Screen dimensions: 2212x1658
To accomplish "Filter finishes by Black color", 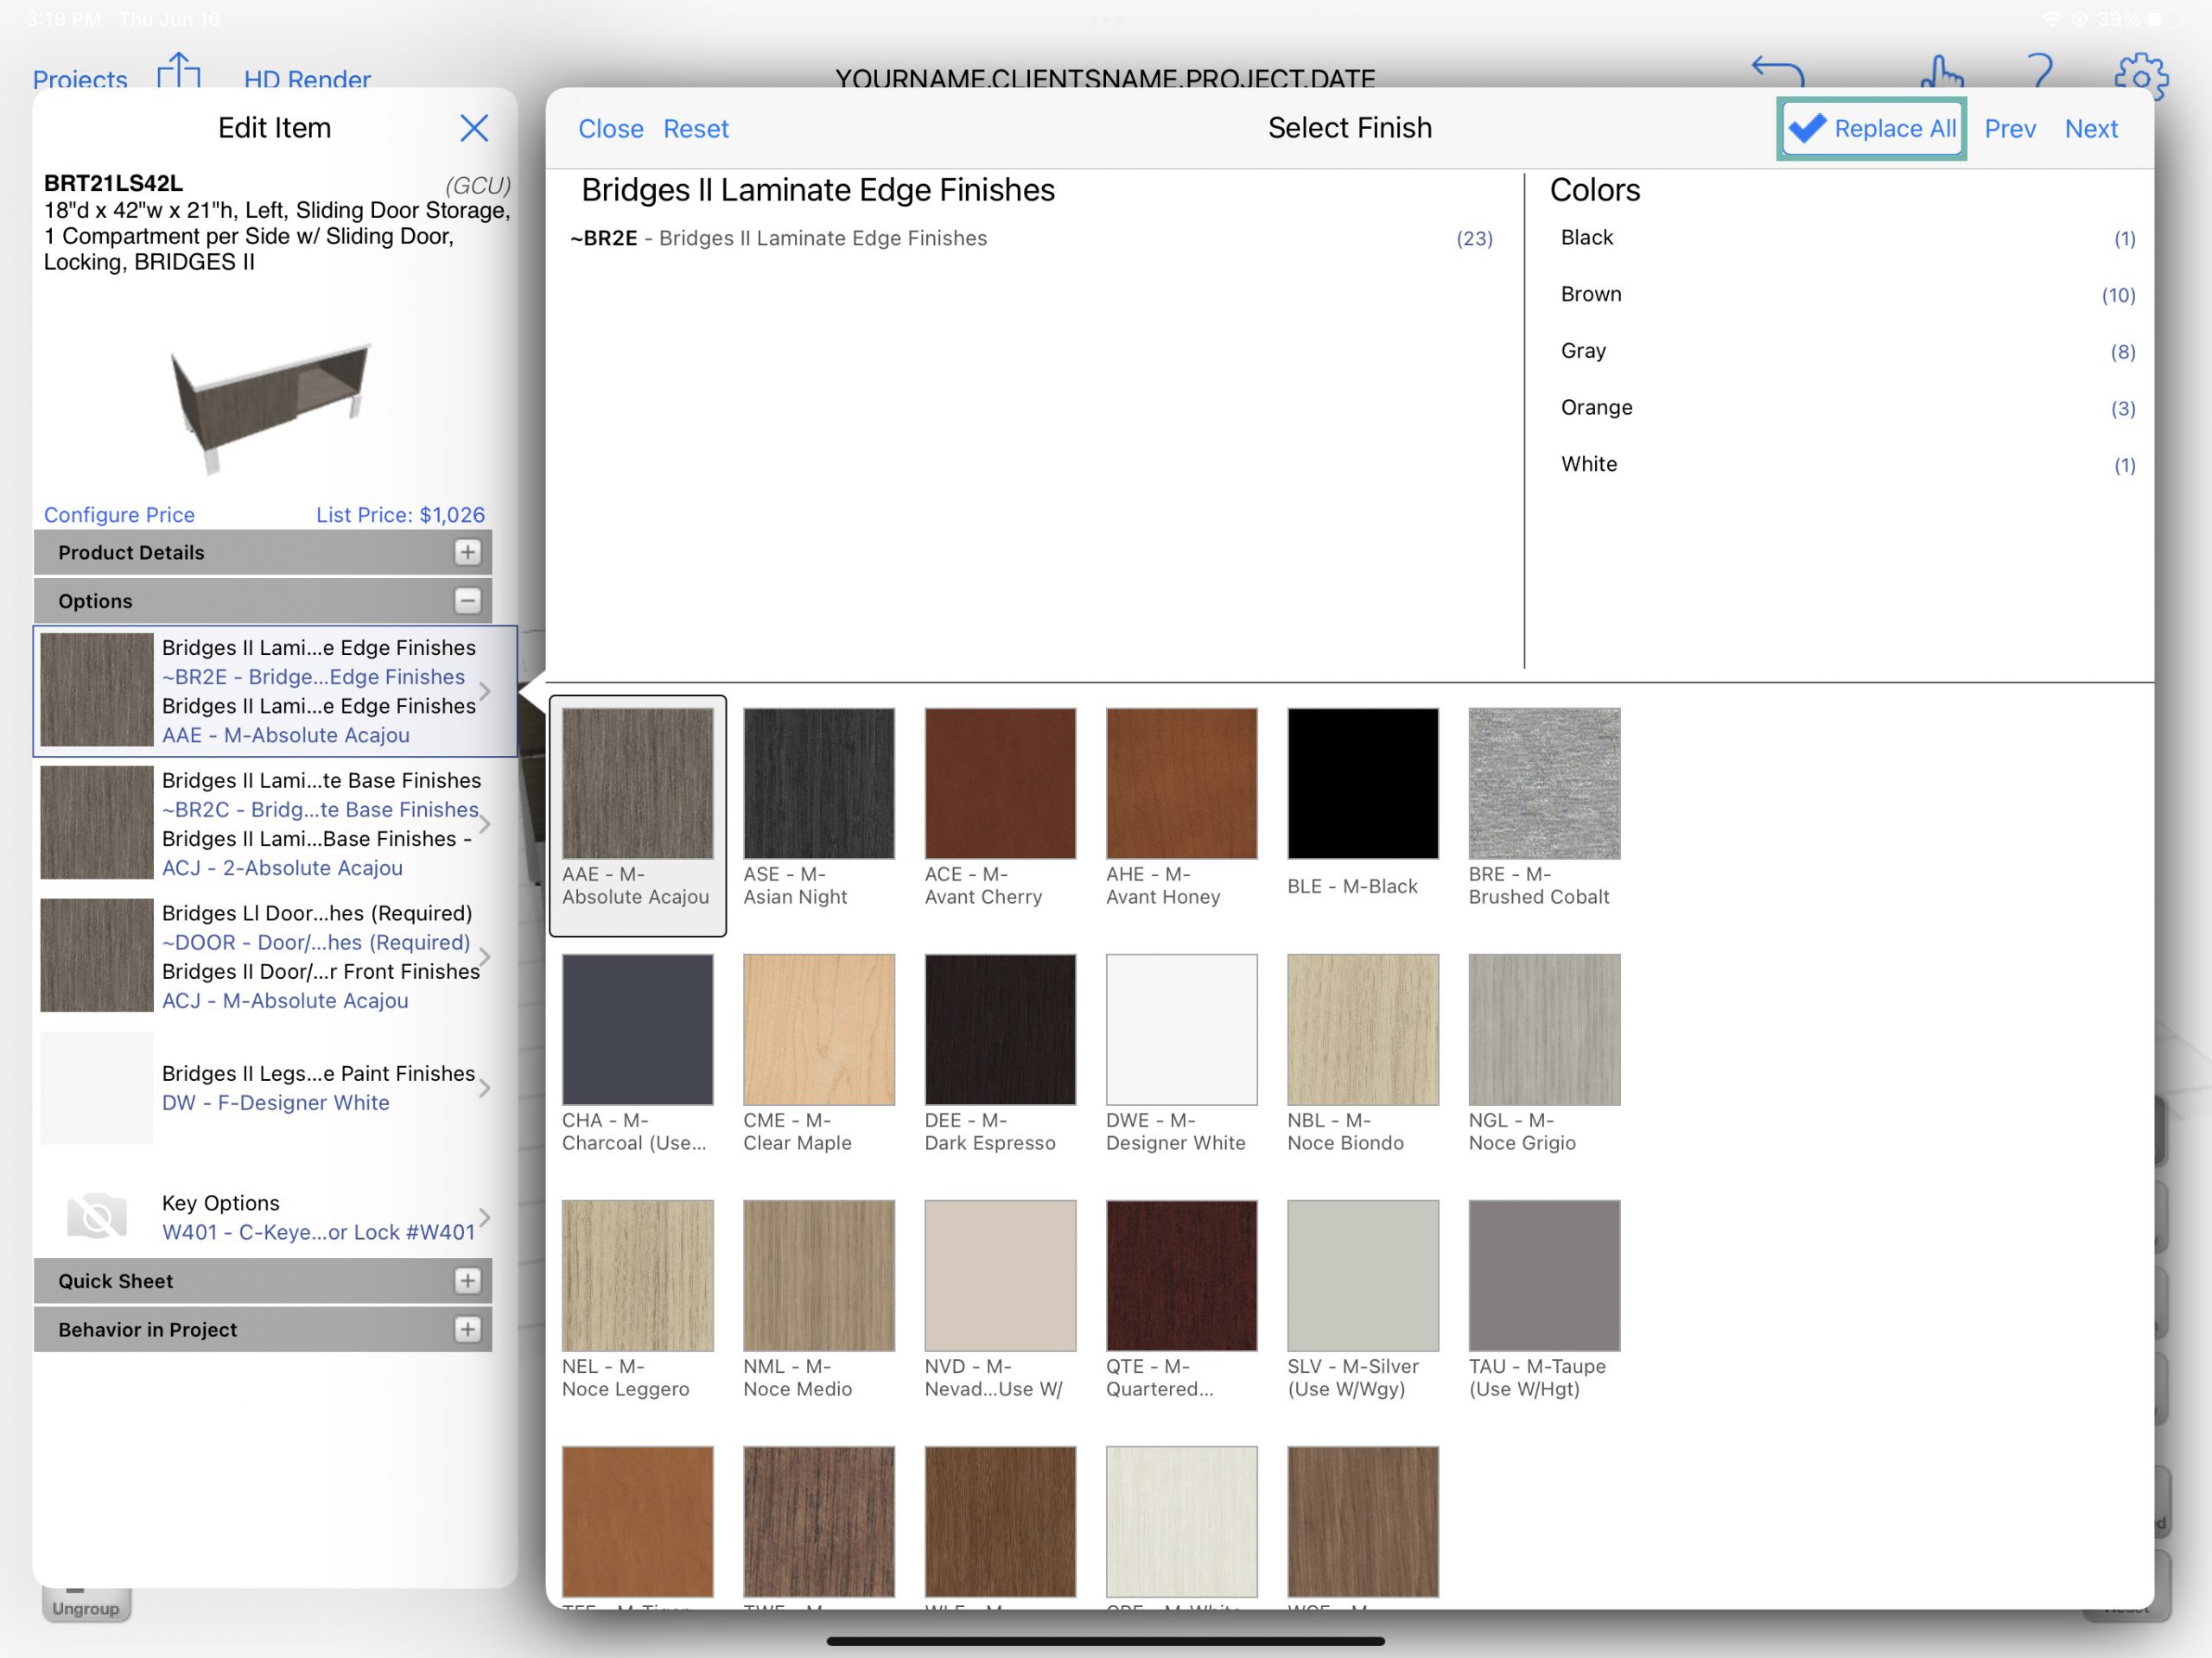I will 1847,238.
